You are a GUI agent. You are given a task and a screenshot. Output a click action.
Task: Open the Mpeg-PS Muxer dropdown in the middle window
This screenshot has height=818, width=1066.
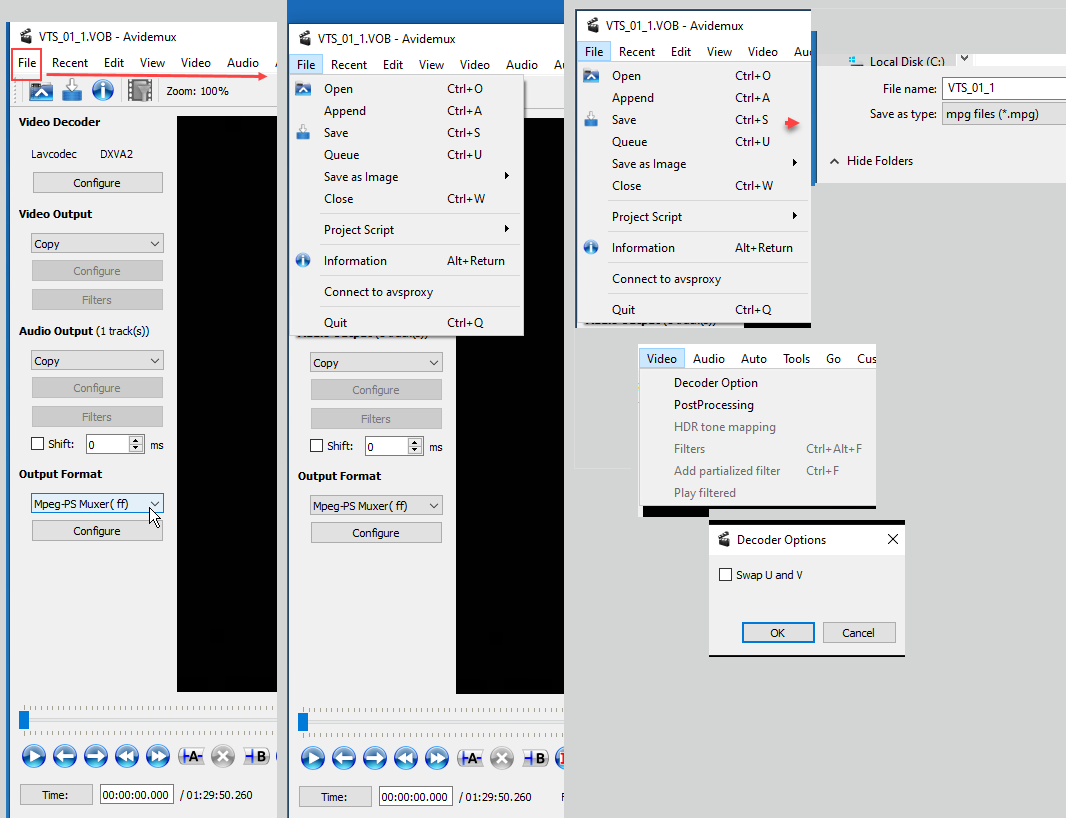tap(376, 506)
